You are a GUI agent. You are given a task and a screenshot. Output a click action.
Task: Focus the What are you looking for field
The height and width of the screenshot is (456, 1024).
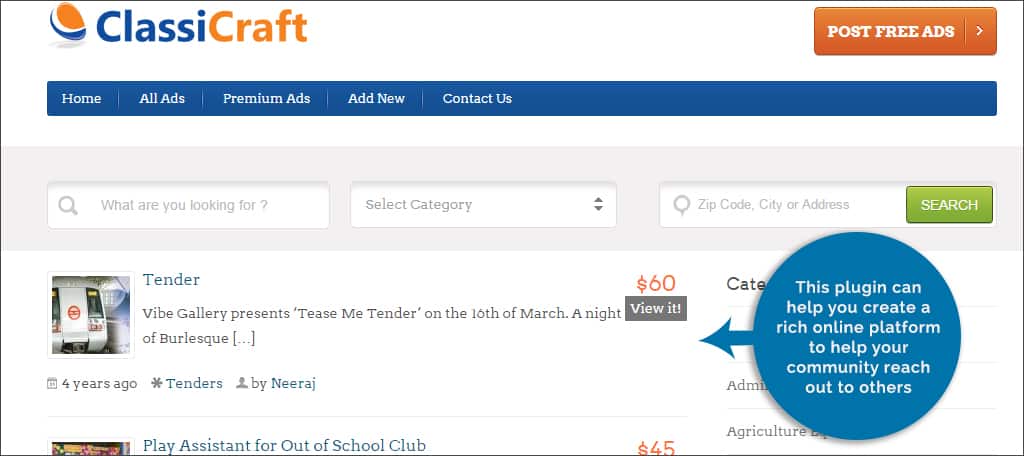pyautogui.click(x=188, y=205)
